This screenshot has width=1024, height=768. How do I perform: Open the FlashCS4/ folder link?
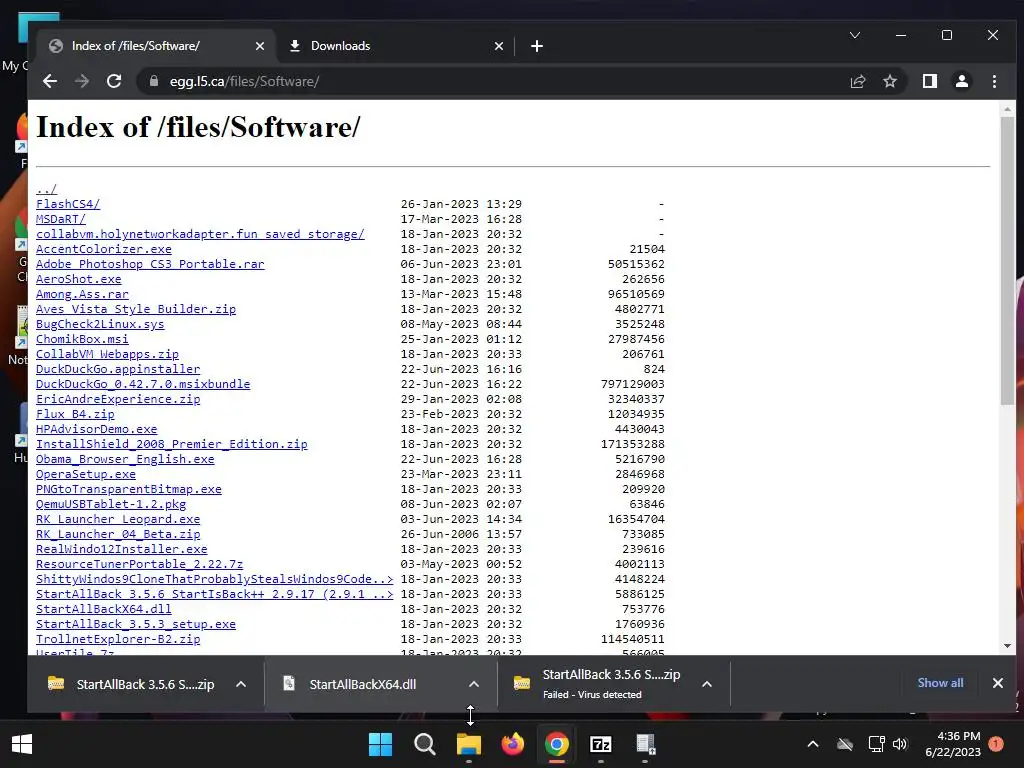point(68,204)
